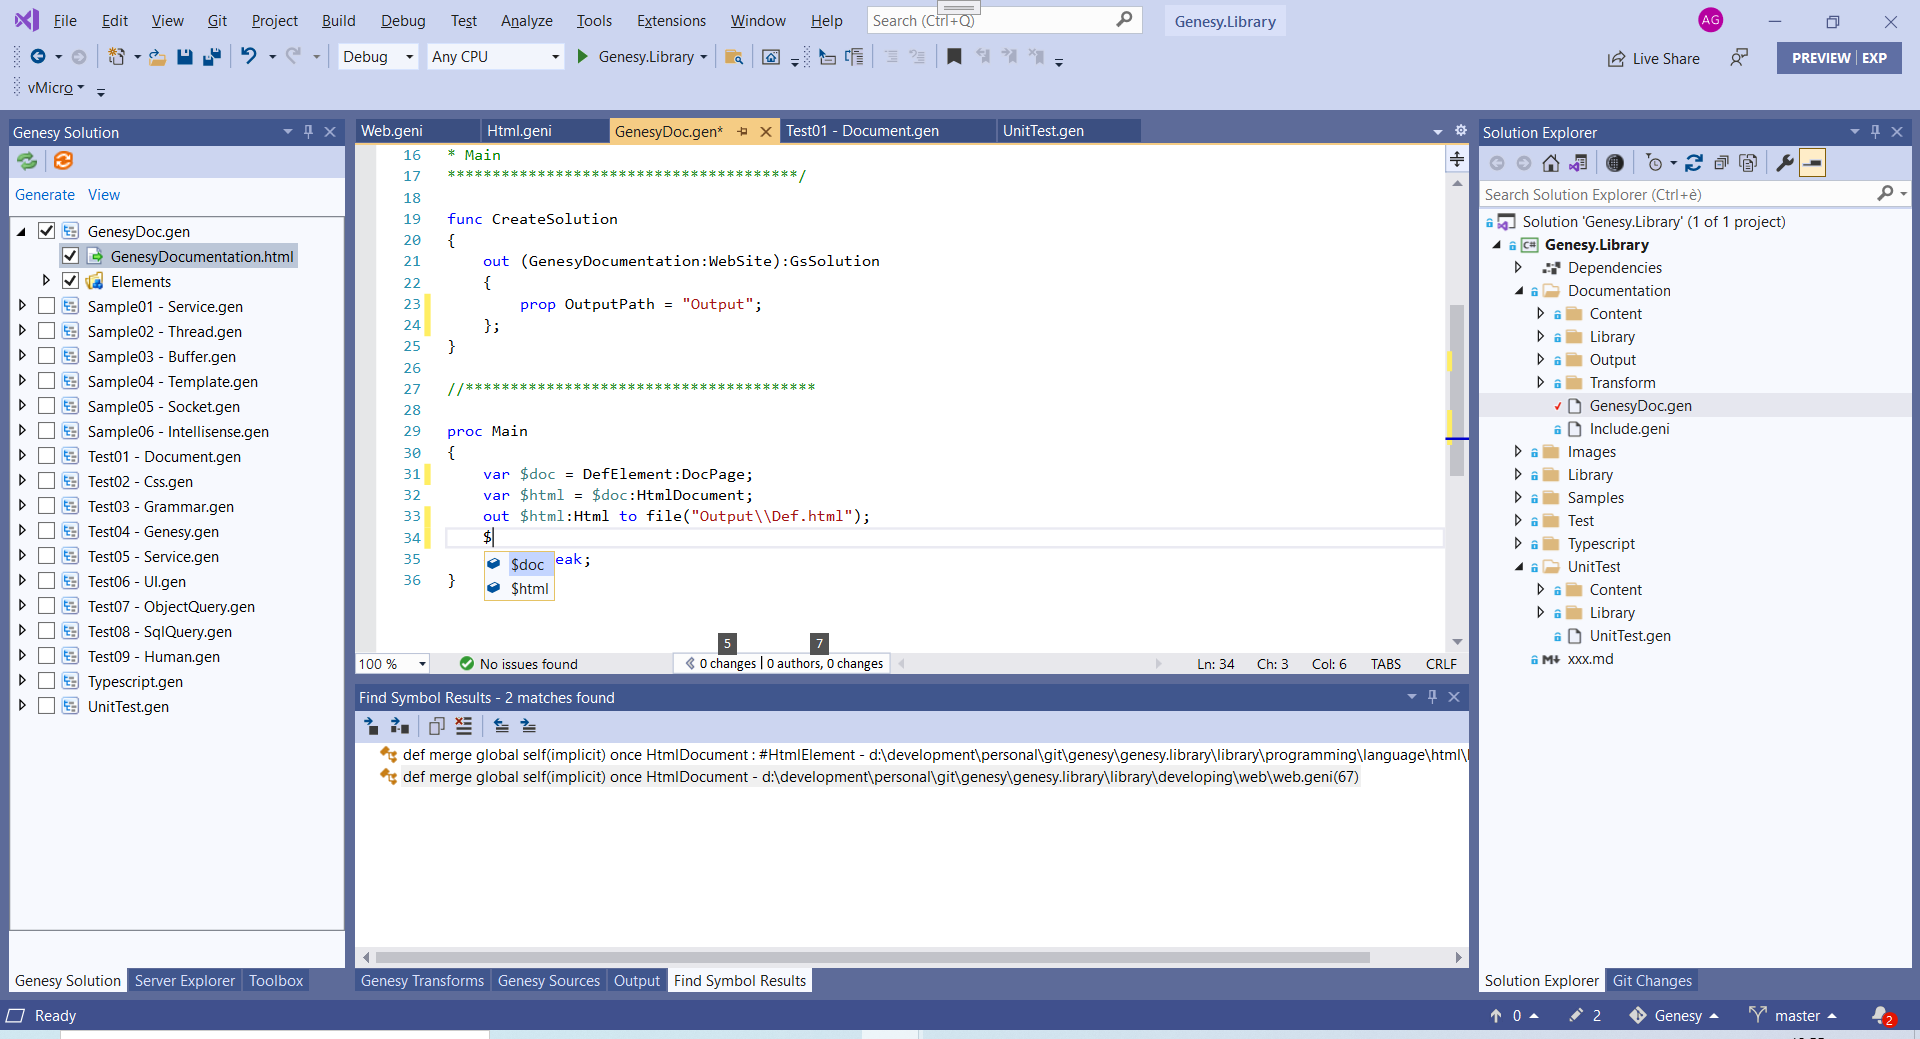Uncheck the GenesyDoc.gen checkbox
The height and width of the screenshot is (1039, 1920).
click(46, 231)
